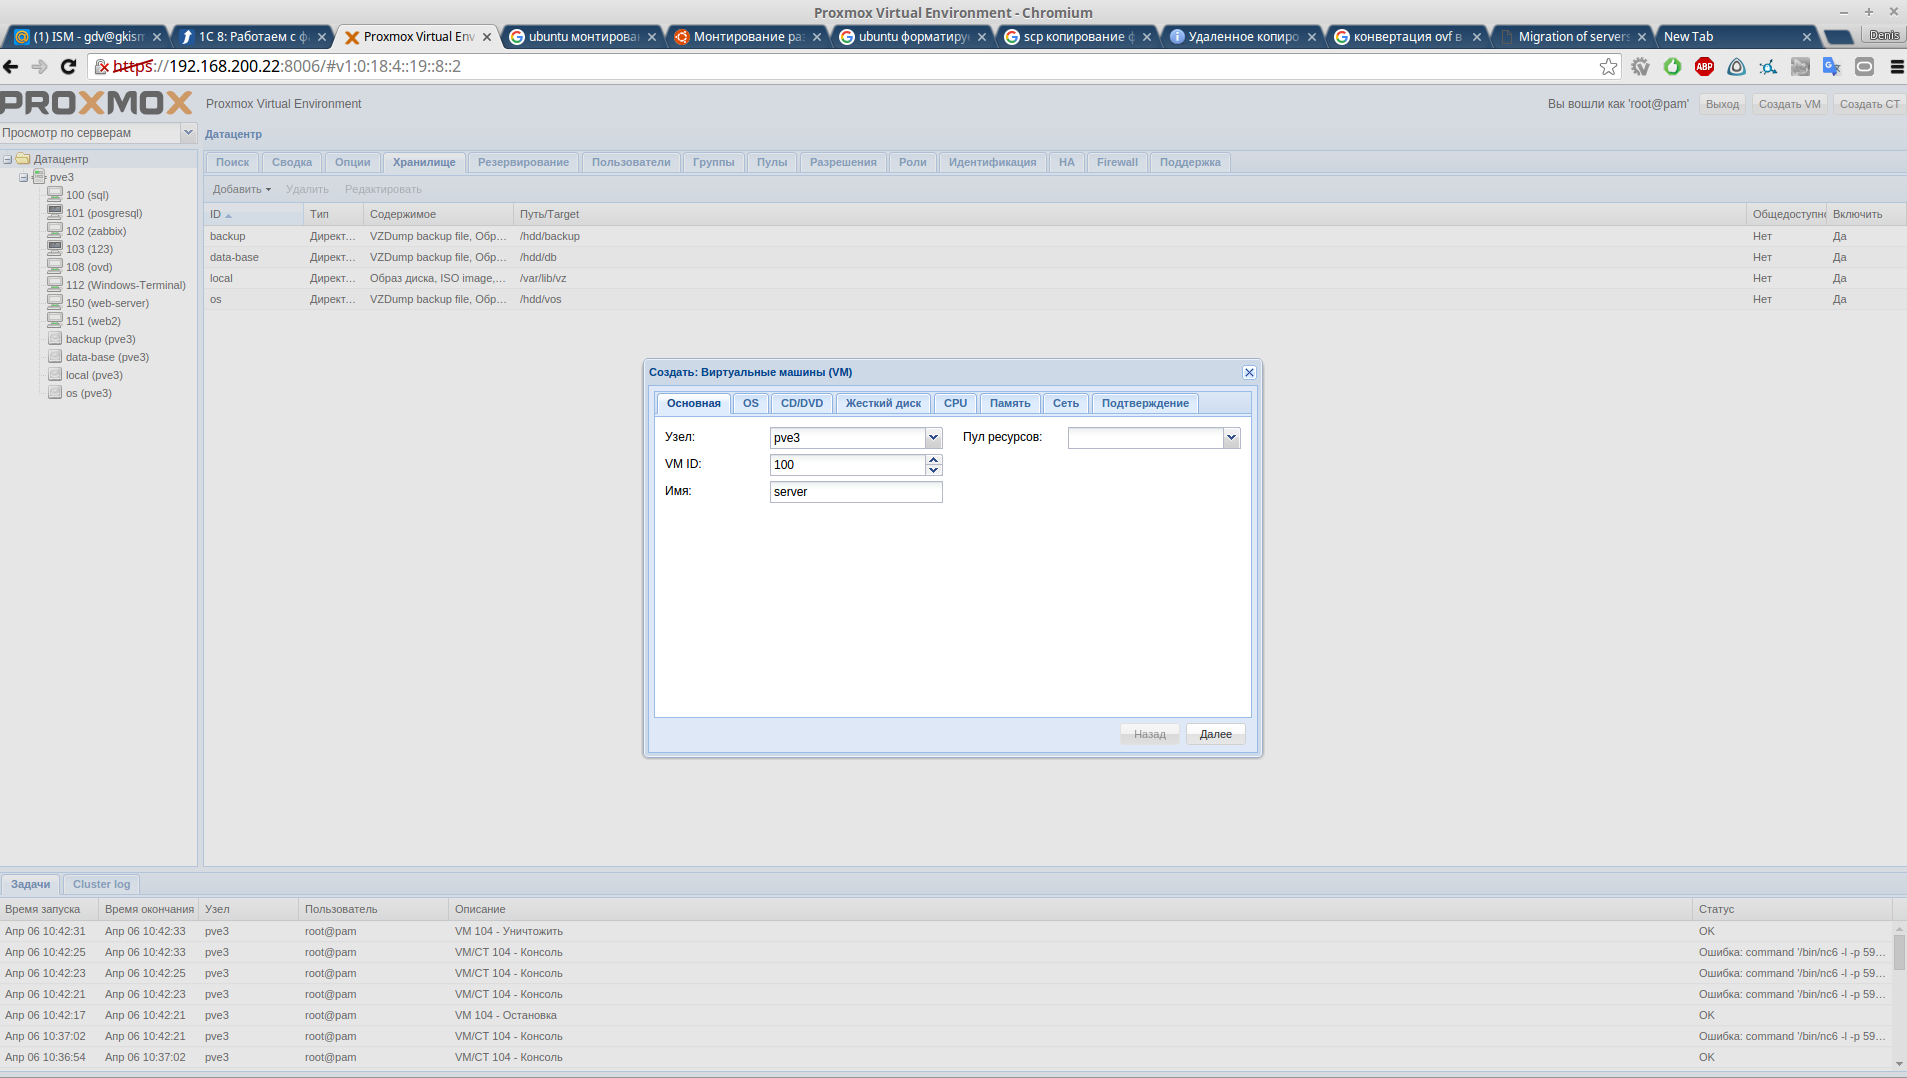The height and width of the screenshot is (1078, 1907).
Task: Collapse the Datacenter tree node
Action: click(7, 159)
